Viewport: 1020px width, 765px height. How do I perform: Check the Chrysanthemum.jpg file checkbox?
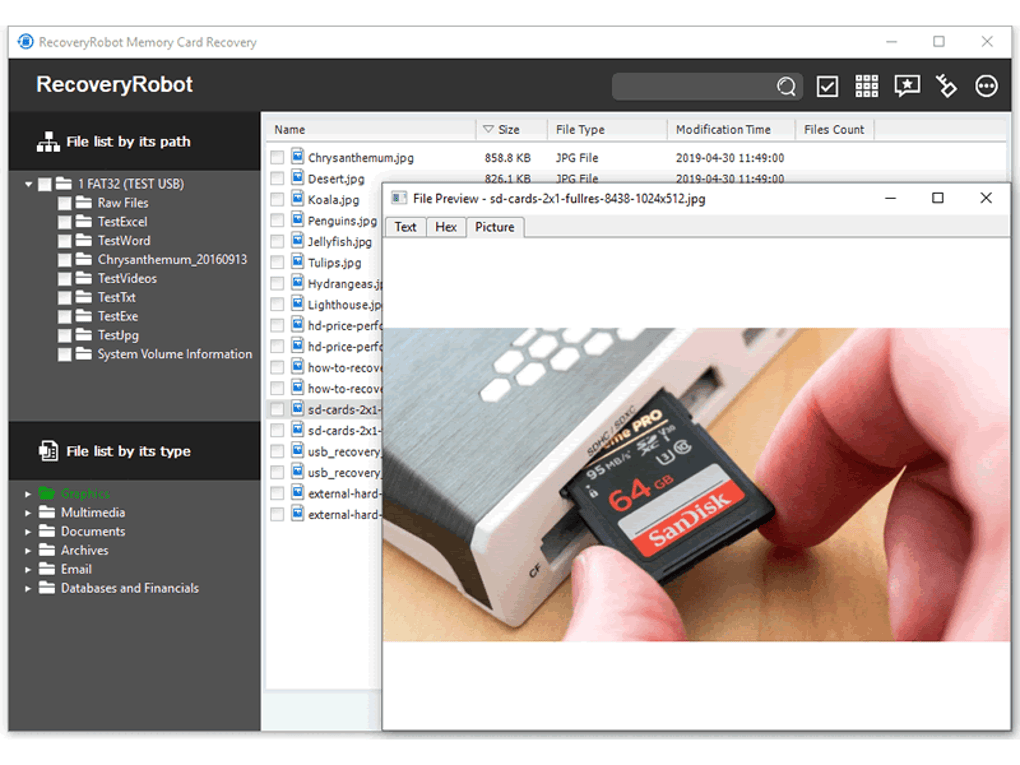[x=277, y=157]
